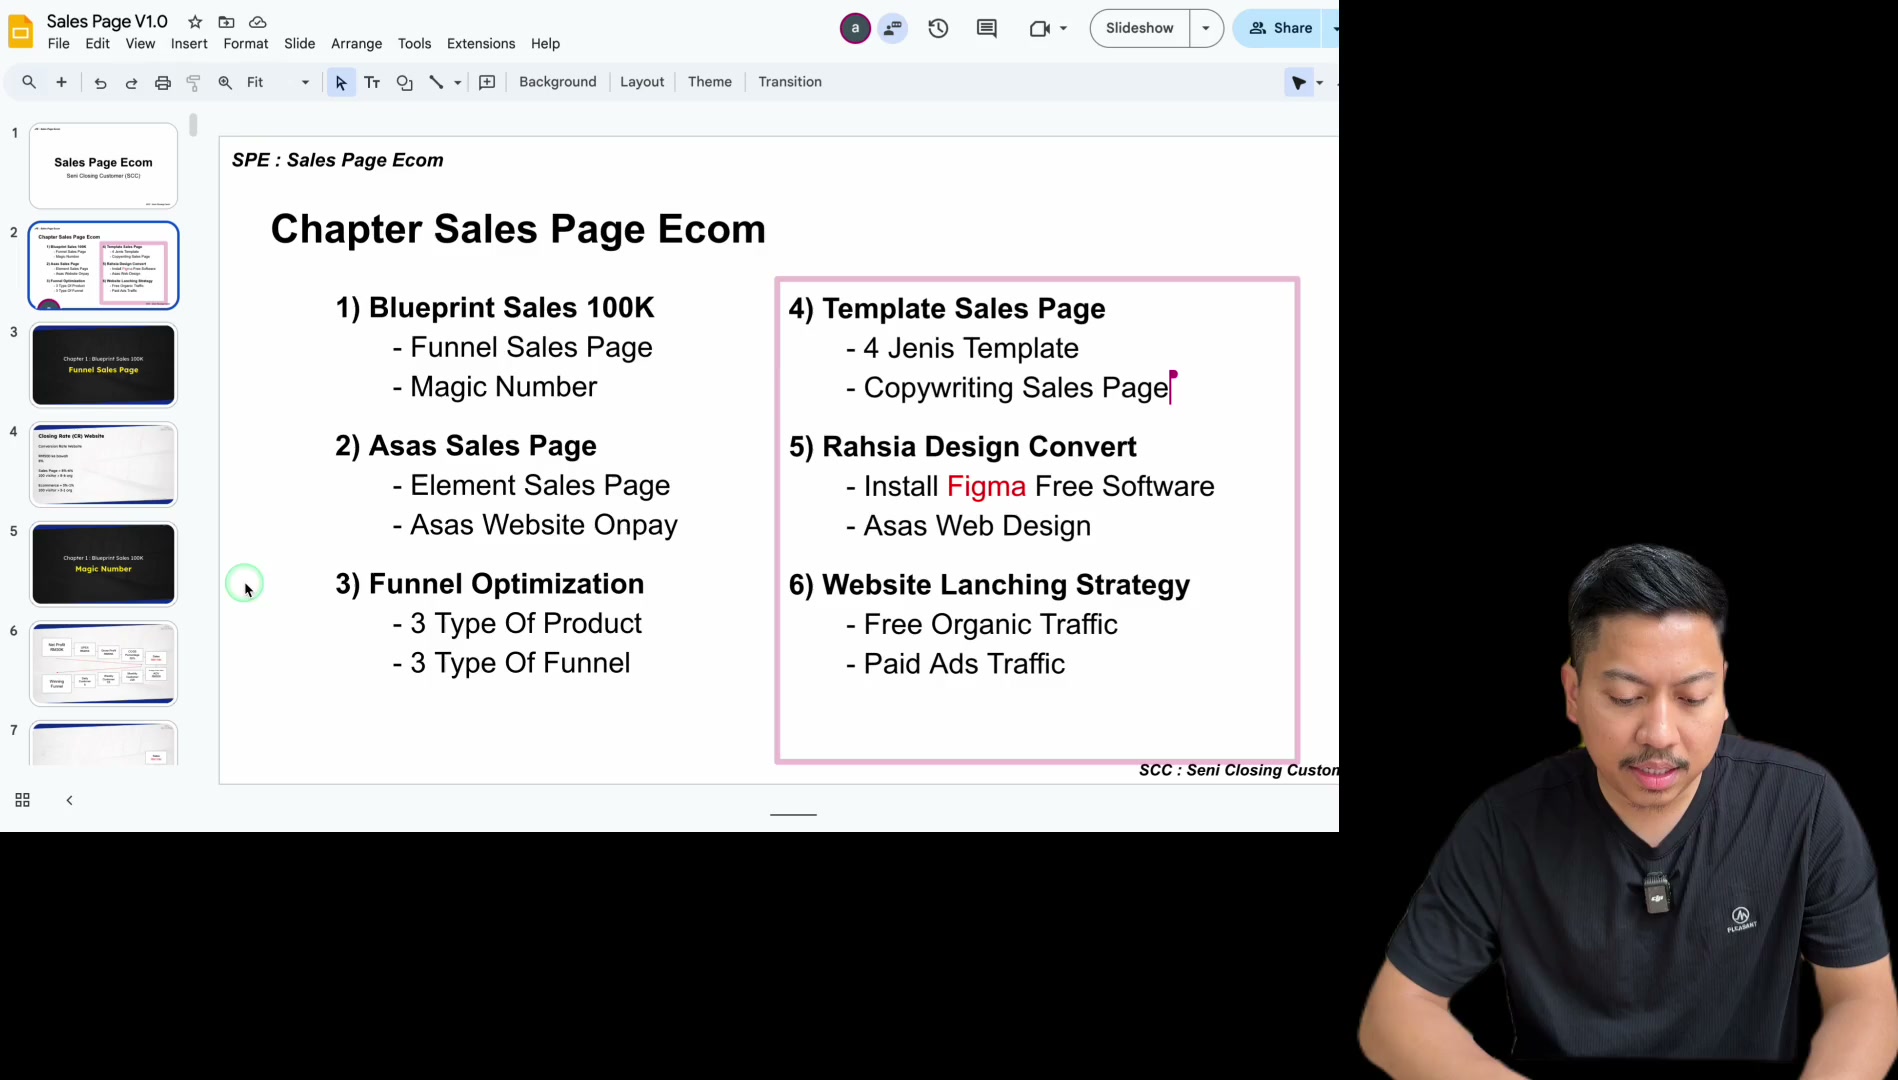Open the Extensions menu
The height and width of the screenshot is (1080, 1898).
pos(481,44)
